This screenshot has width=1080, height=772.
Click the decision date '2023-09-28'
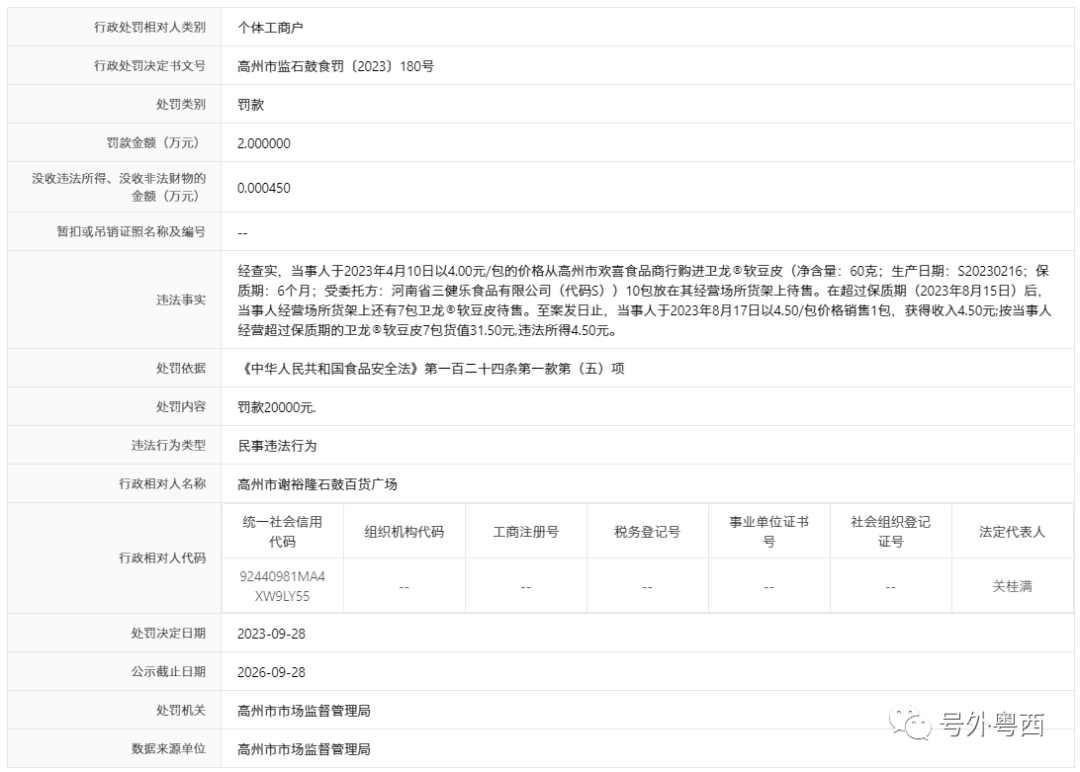coord(271,634)
